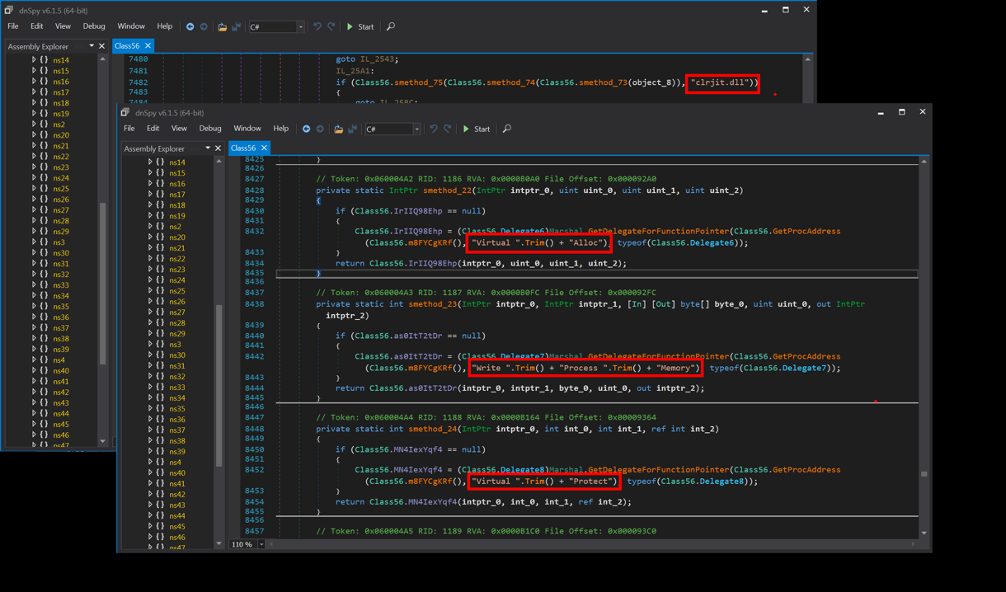Click Undo icon in front window toolbar
The width and height of the screenshot is (1006, 592).
pyautogui.click(x=433, y=129)
